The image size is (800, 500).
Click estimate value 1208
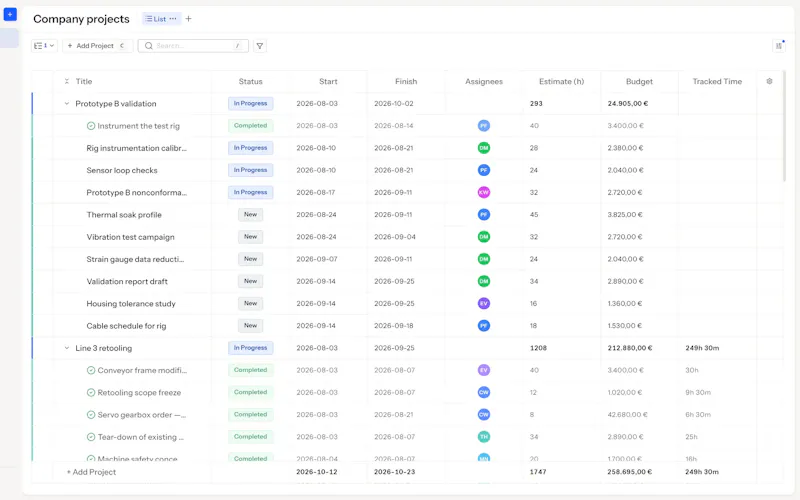[x=538, y=348]
